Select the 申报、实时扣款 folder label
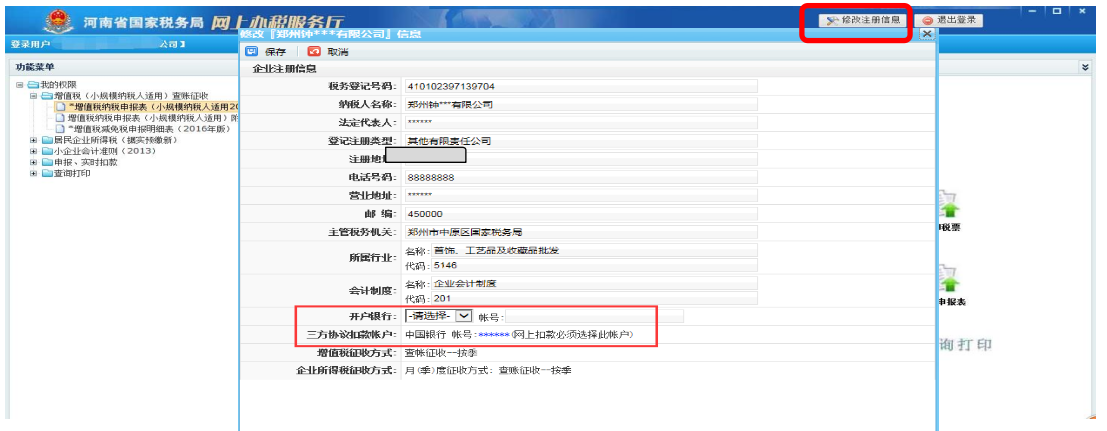This screenshot has height=431, width=1107. [85, 163]
